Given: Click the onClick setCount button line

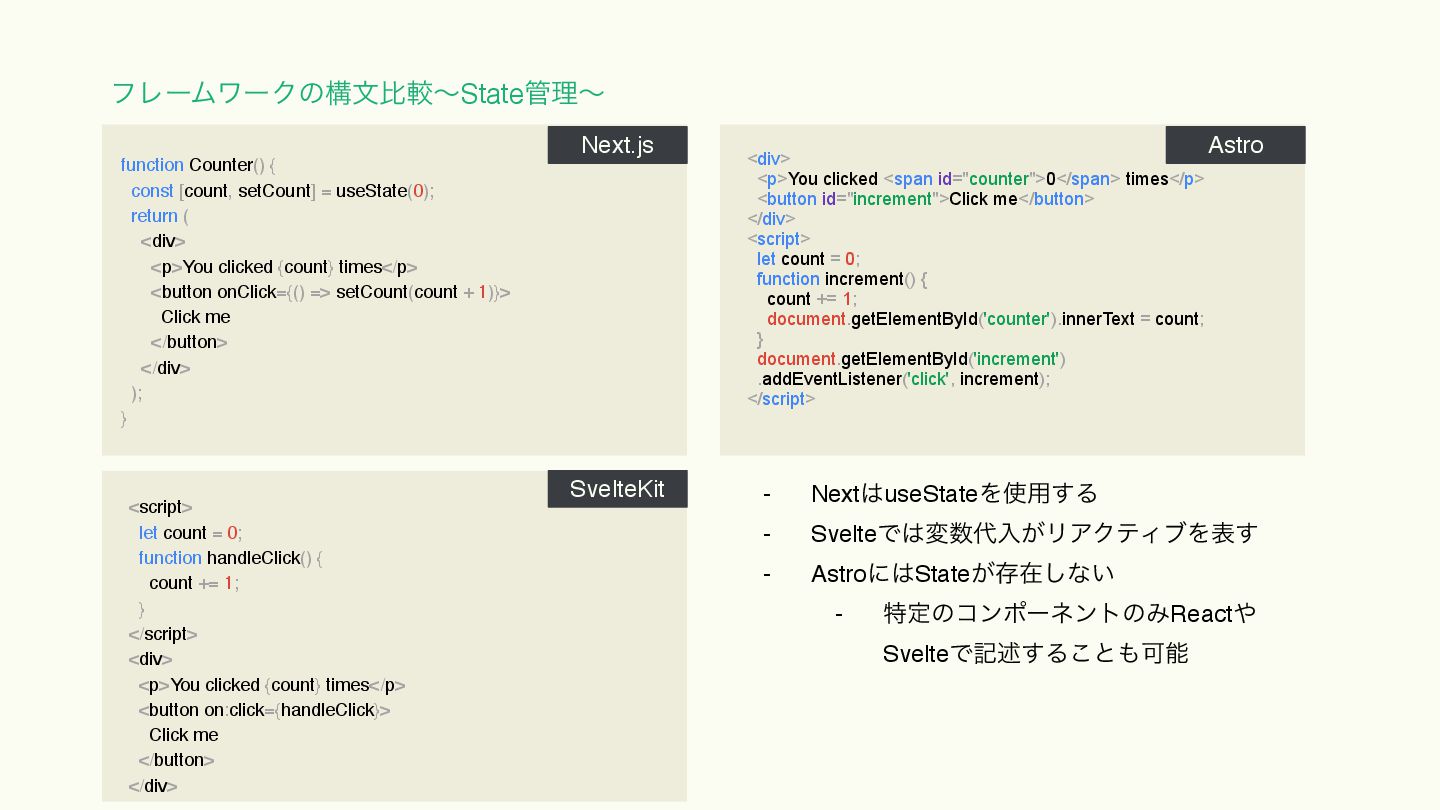Looking at the screenshot, I should (331, 292).
